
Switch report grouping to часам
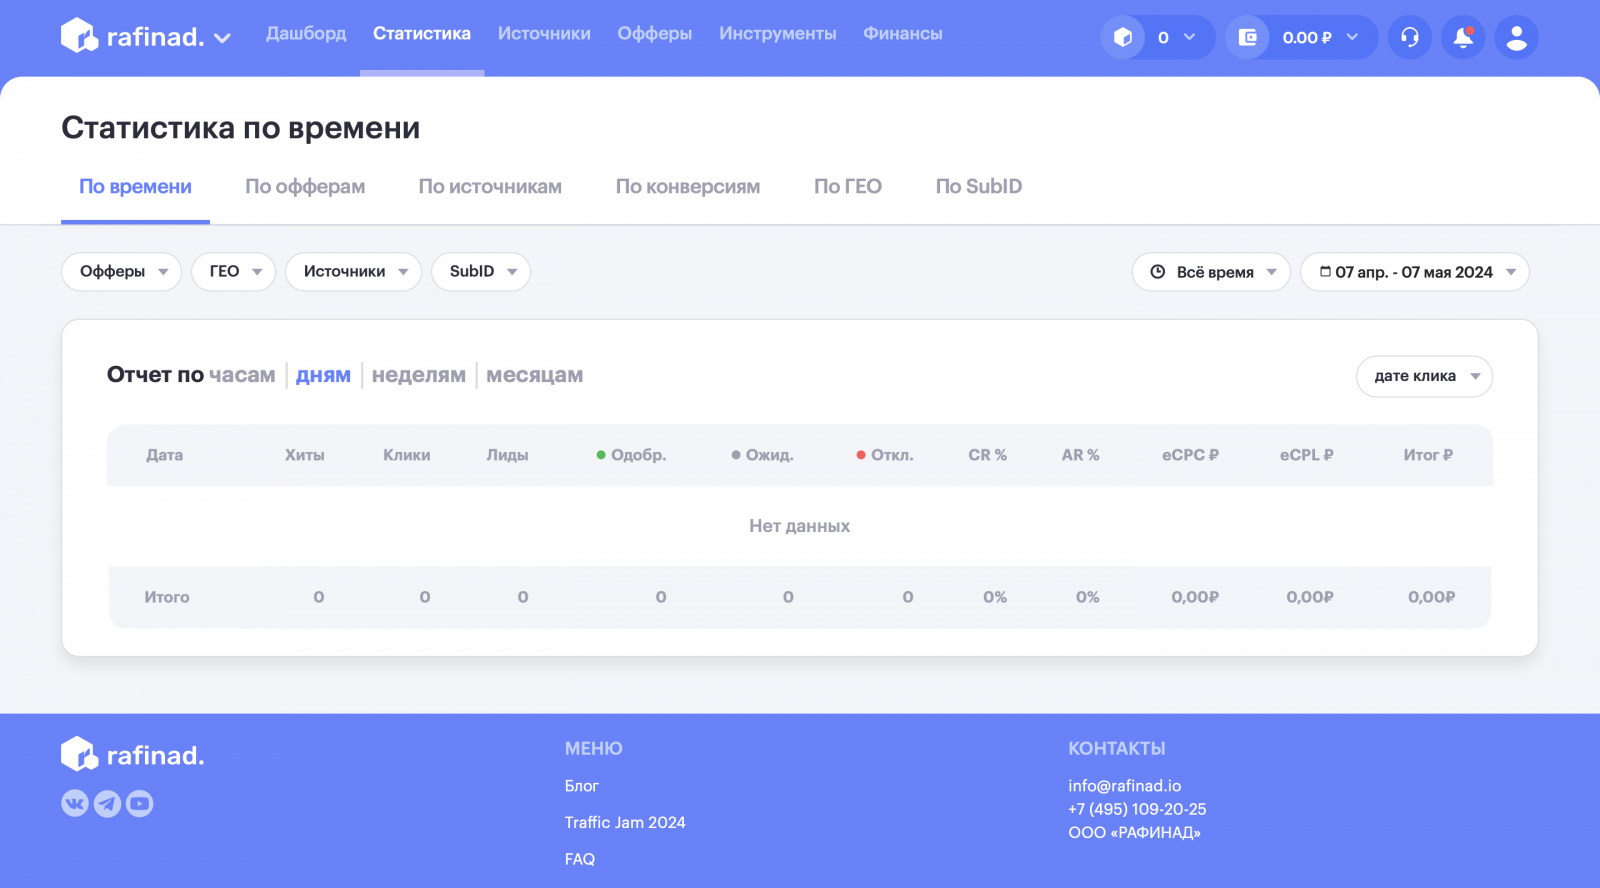point(241,375)
